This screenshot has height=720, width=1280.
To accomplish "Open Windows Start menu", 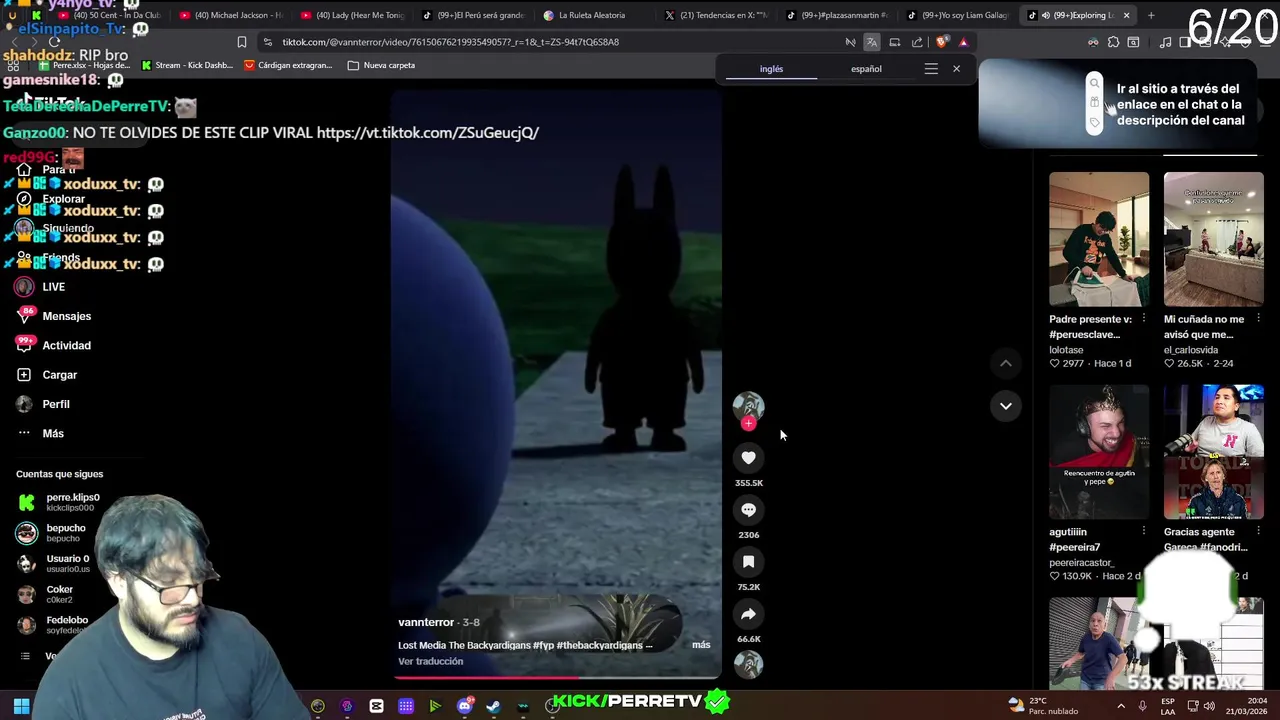I will point(21,706).
